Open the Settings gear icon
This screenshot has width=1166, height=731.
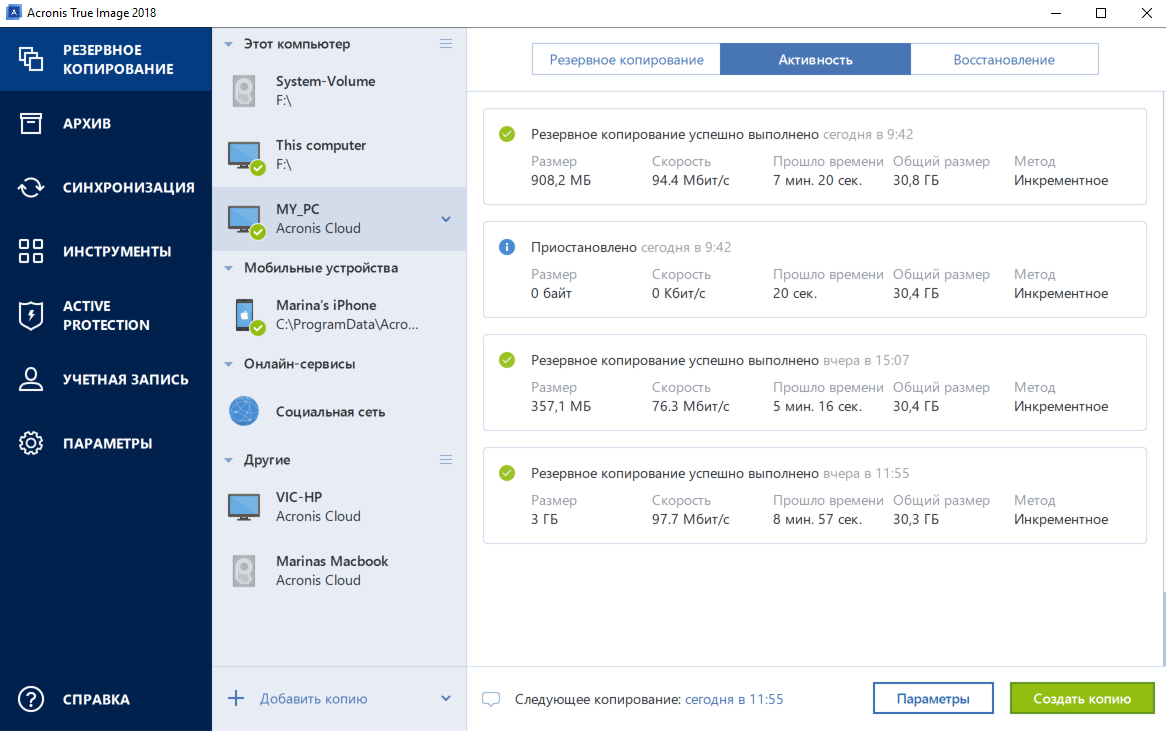31,443
